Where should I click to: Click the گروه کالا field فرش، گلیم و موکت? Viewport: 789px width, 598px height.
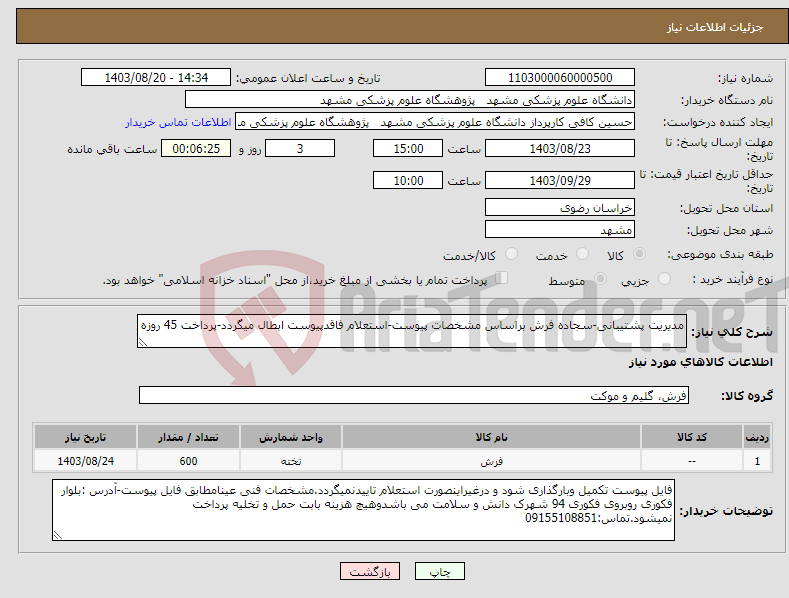pos(414,395)
